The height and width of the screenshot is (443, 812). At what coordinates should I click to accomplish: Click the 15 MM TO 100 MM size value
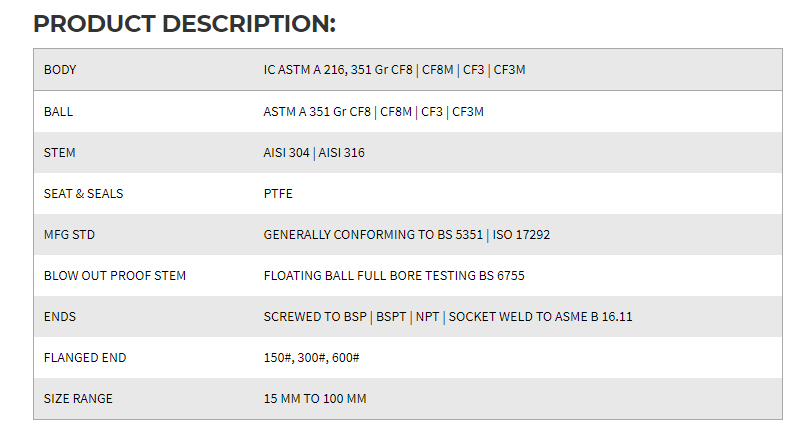click(315, 399)
